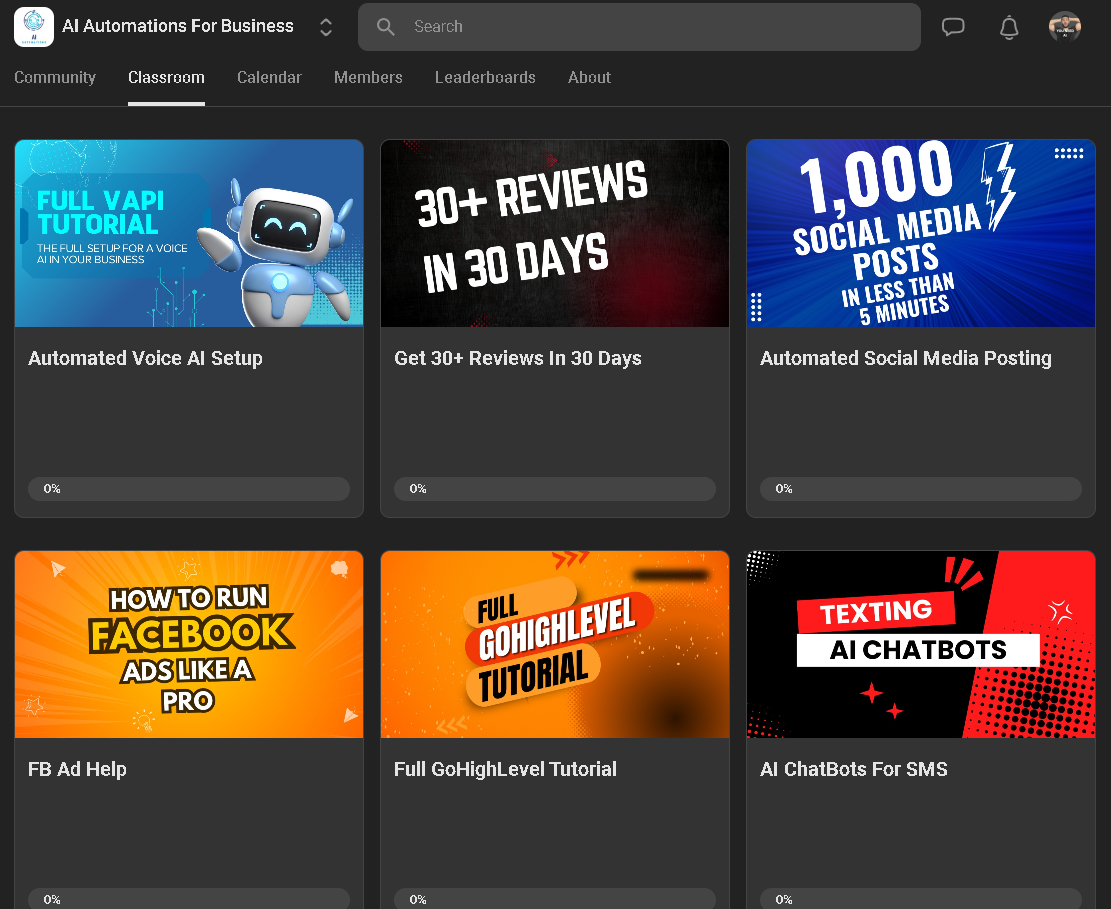Click the Automated Social Media Posting progress bar
The image size is (1111, 909).
tap(921, 489)
